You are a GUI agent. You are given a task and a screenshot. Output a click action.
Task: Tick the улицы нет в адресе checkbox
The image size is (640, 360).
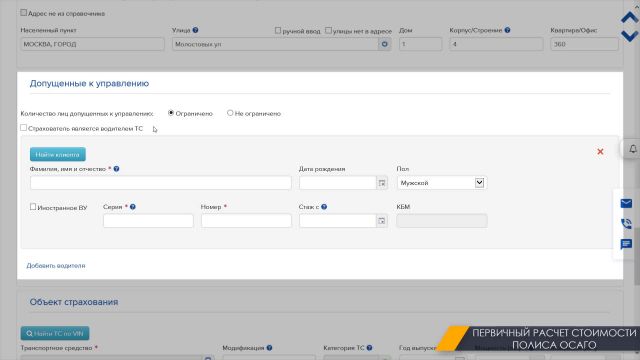328,30
